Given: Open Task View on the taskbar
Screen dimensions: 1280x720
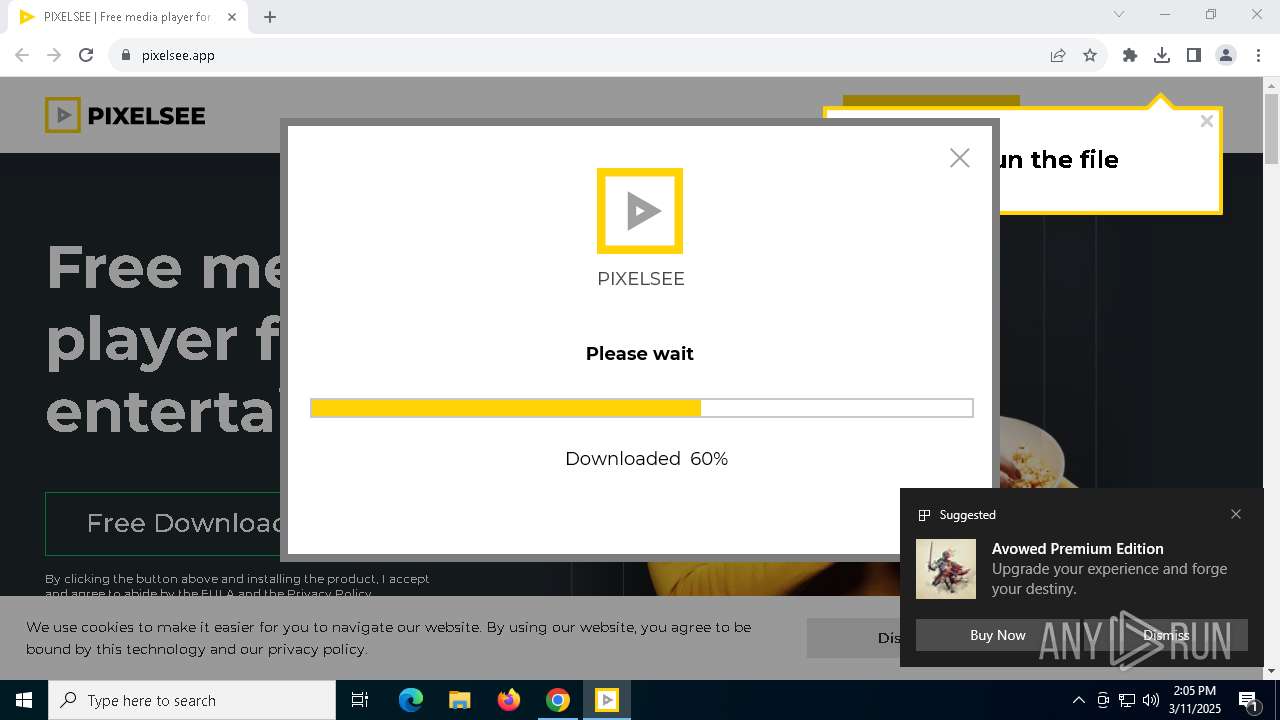Looking at the screenshot, I should coord(361,700).
